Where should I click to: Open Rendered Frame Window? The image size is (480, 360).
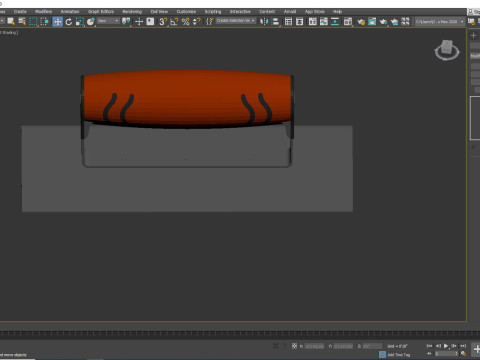point(372,22)
